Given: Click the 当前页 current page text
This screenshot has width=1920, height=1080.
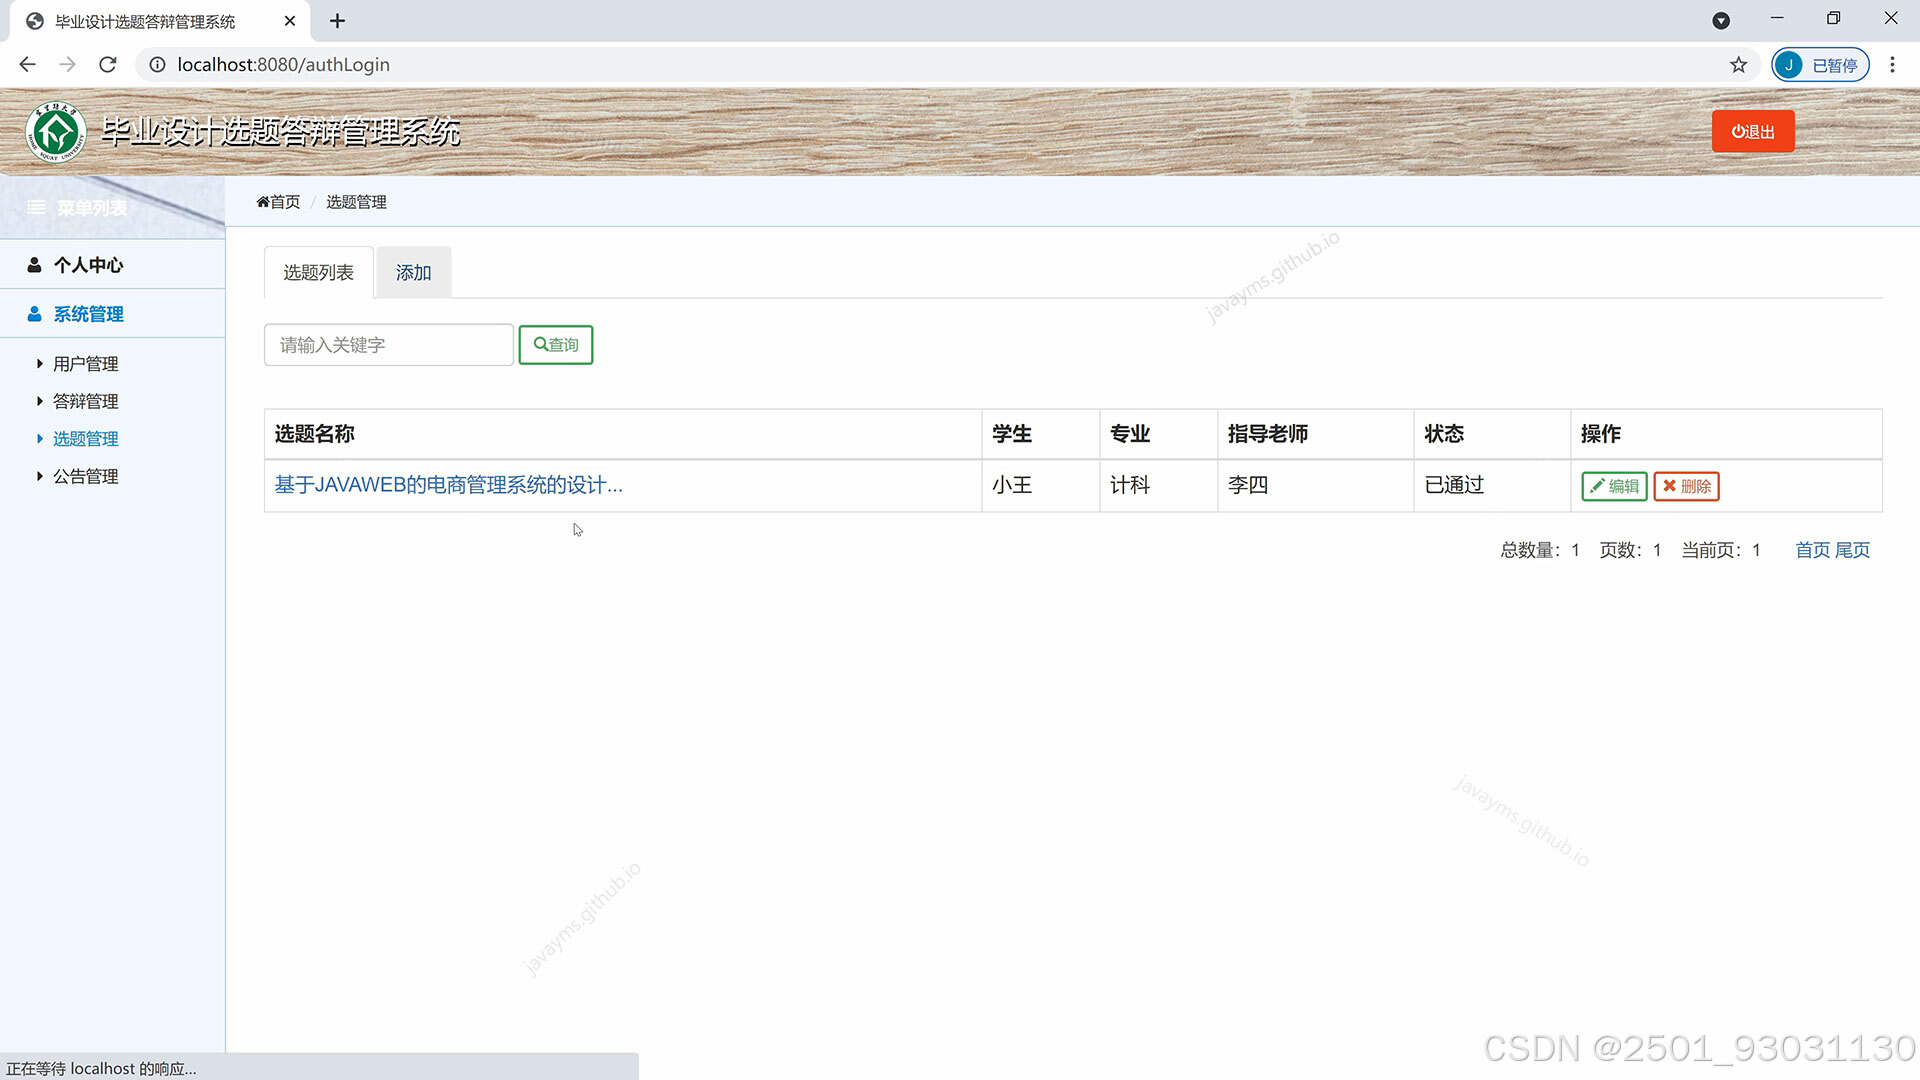Looking at the screenshot, I should tap(1721, 550).
